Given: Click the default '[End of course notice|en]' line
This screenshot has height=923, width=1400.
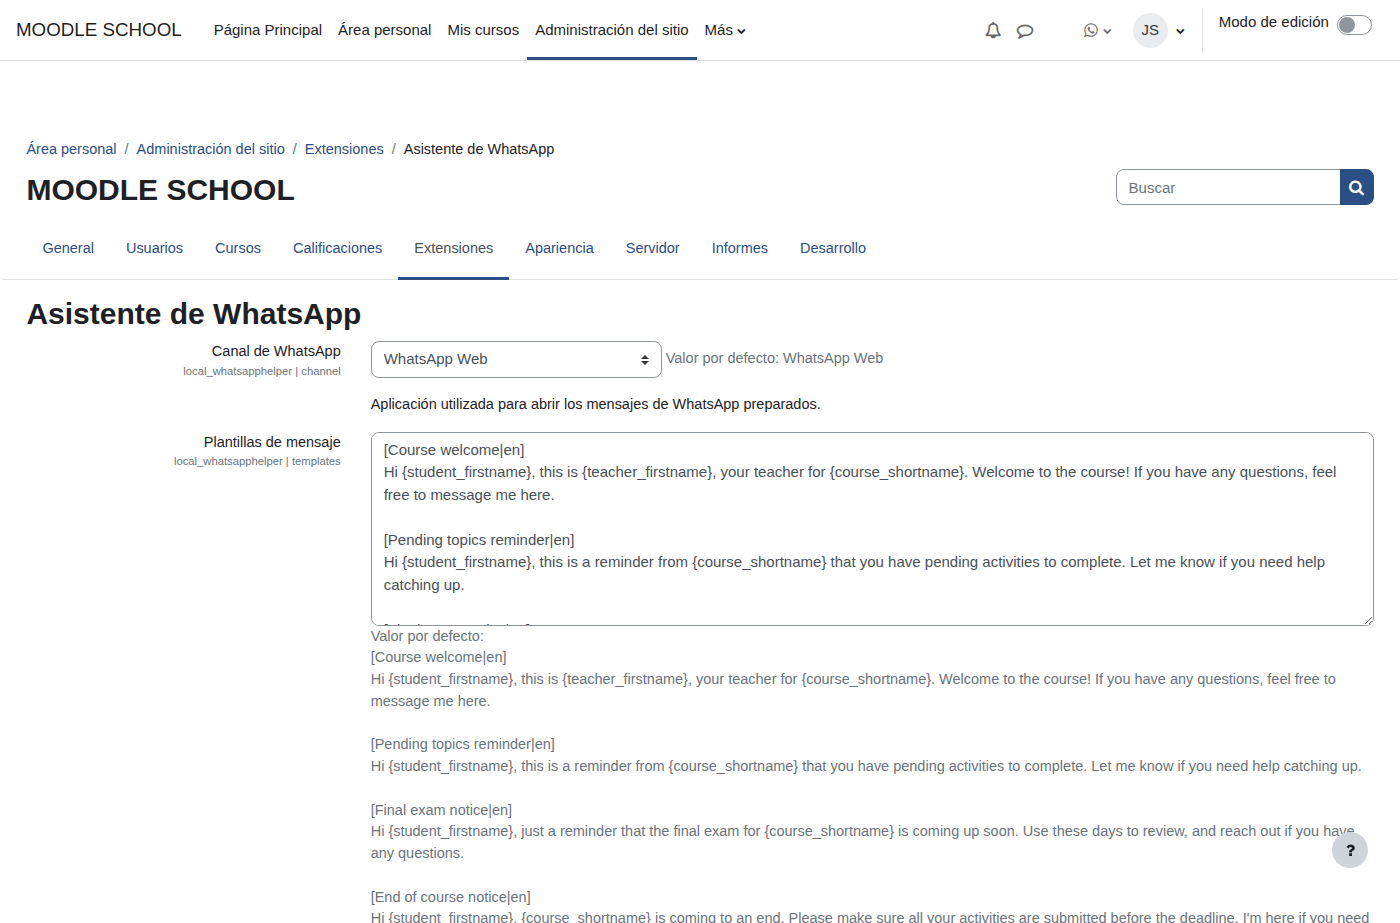Looking at the screenshot, I should tap(451, 897).
